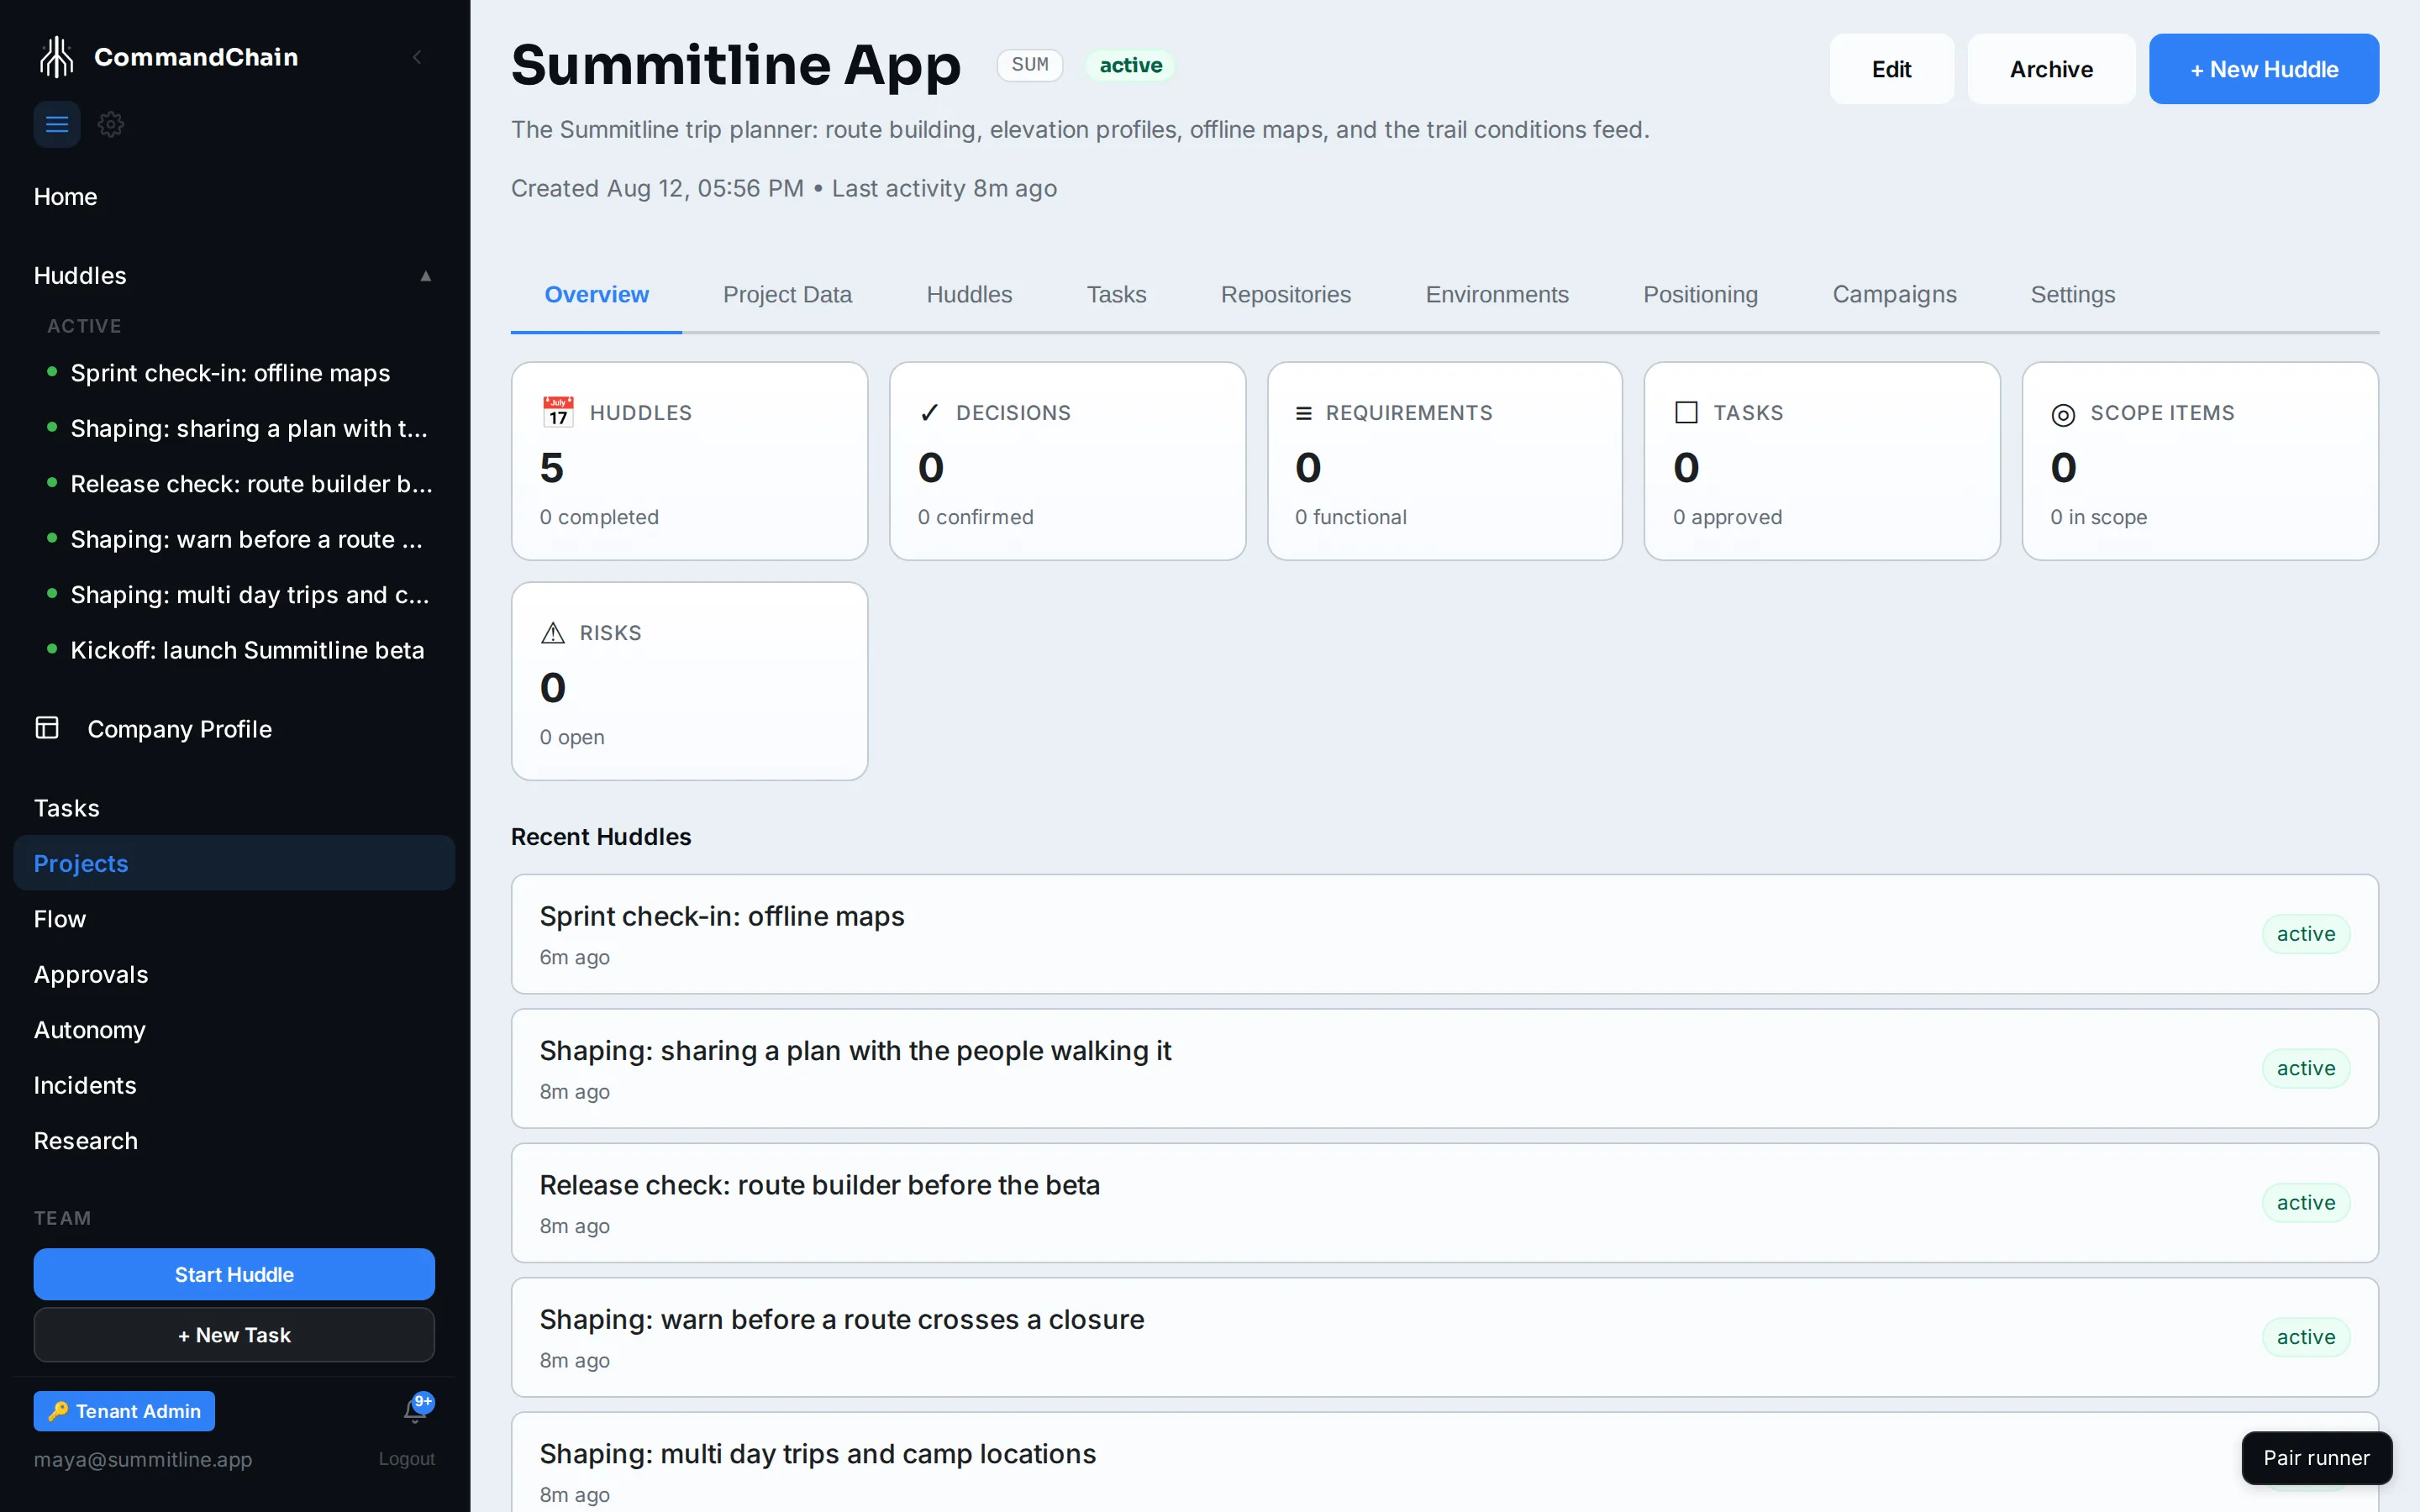Collapse the Huddles section arrow
The height and width of the screenshot is (1512, 2420).
point(426,276)
